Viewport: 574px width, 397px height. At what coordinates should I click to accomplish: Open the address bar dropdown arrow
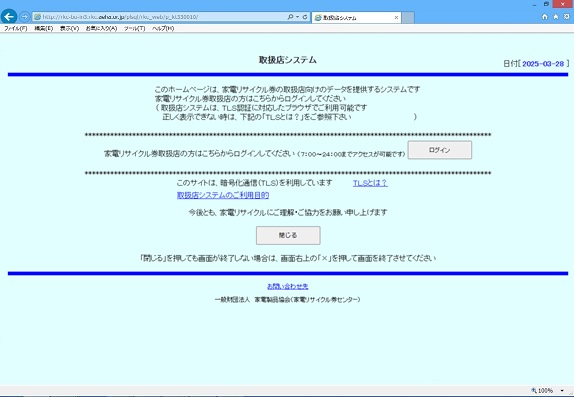point(297,17)
